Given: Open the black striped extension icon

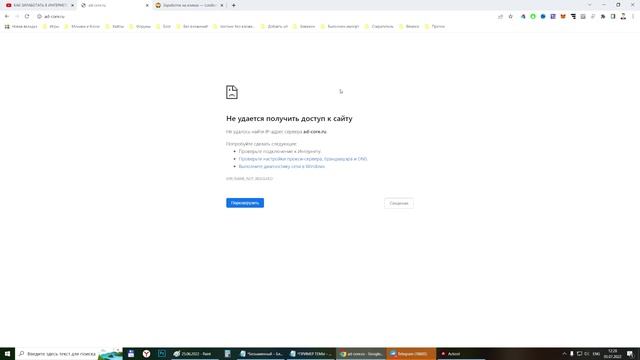Looking at the screenshot, I should click(x=573, y=16).
